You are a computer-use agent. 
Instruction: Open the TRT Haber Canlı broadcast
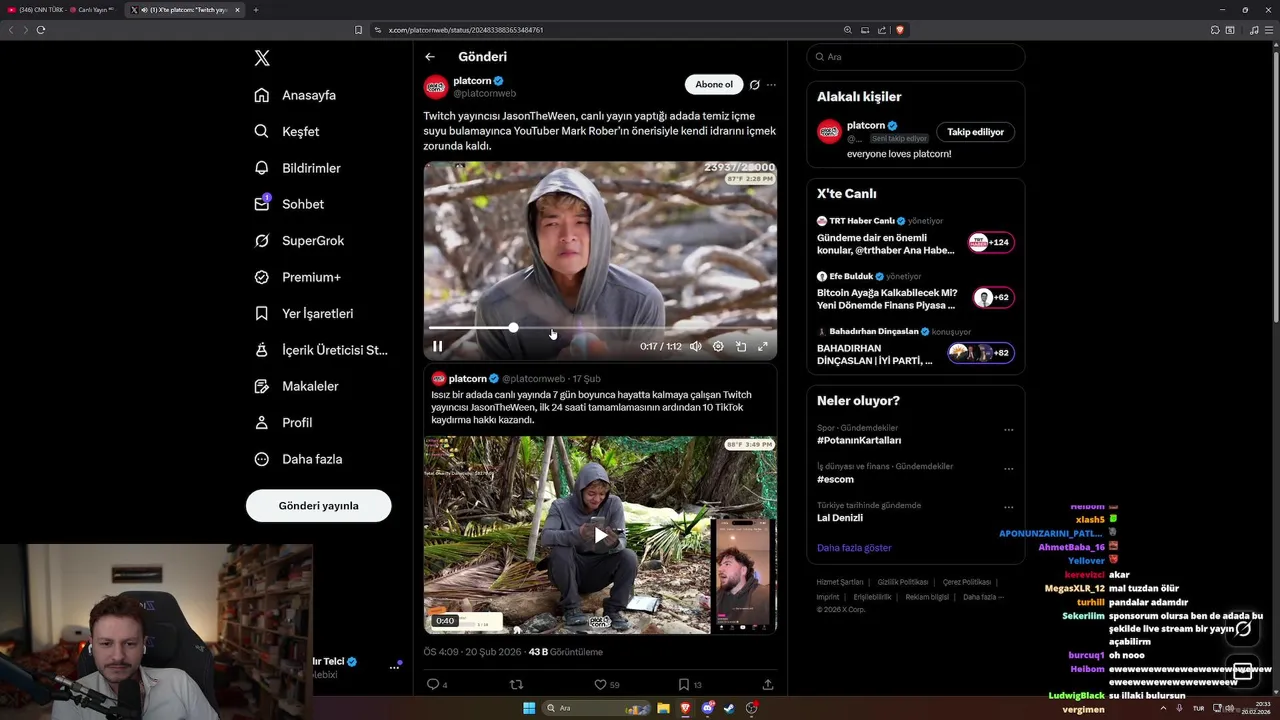915,236
